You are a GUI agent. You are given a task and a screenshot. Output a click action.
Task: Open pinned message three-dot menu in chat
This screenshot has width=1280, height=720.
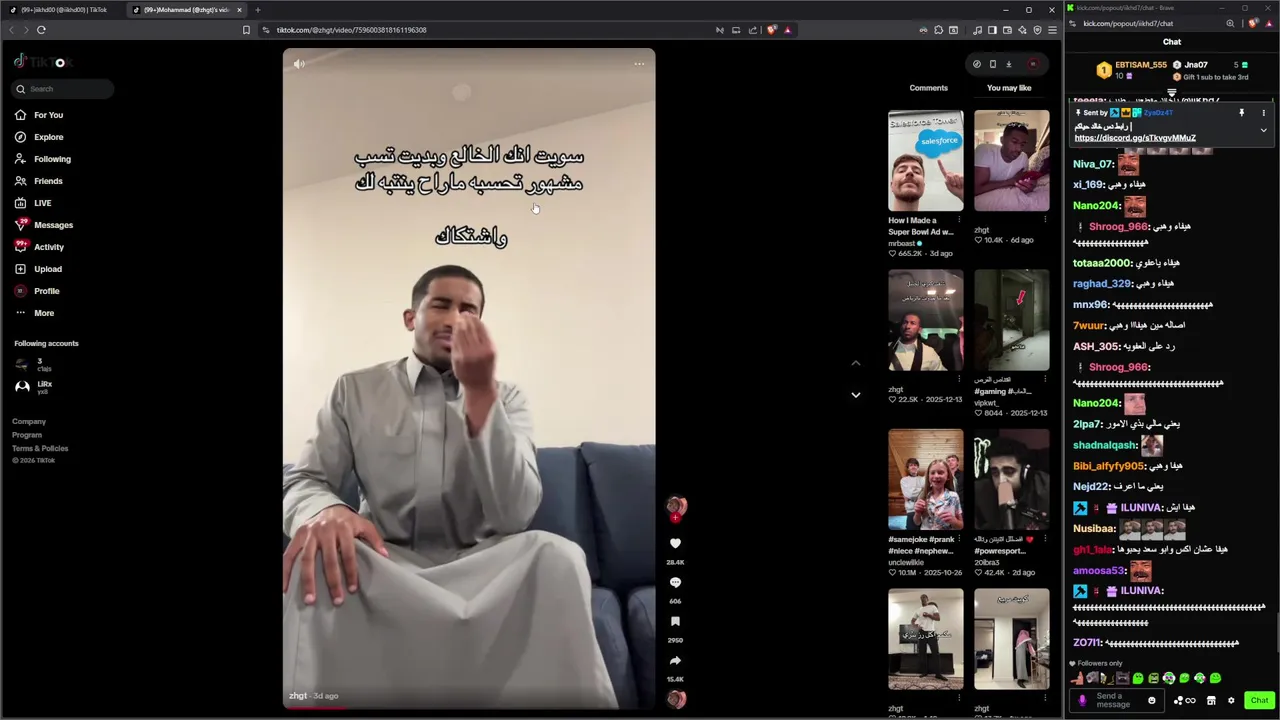[x=1263, y=113]
